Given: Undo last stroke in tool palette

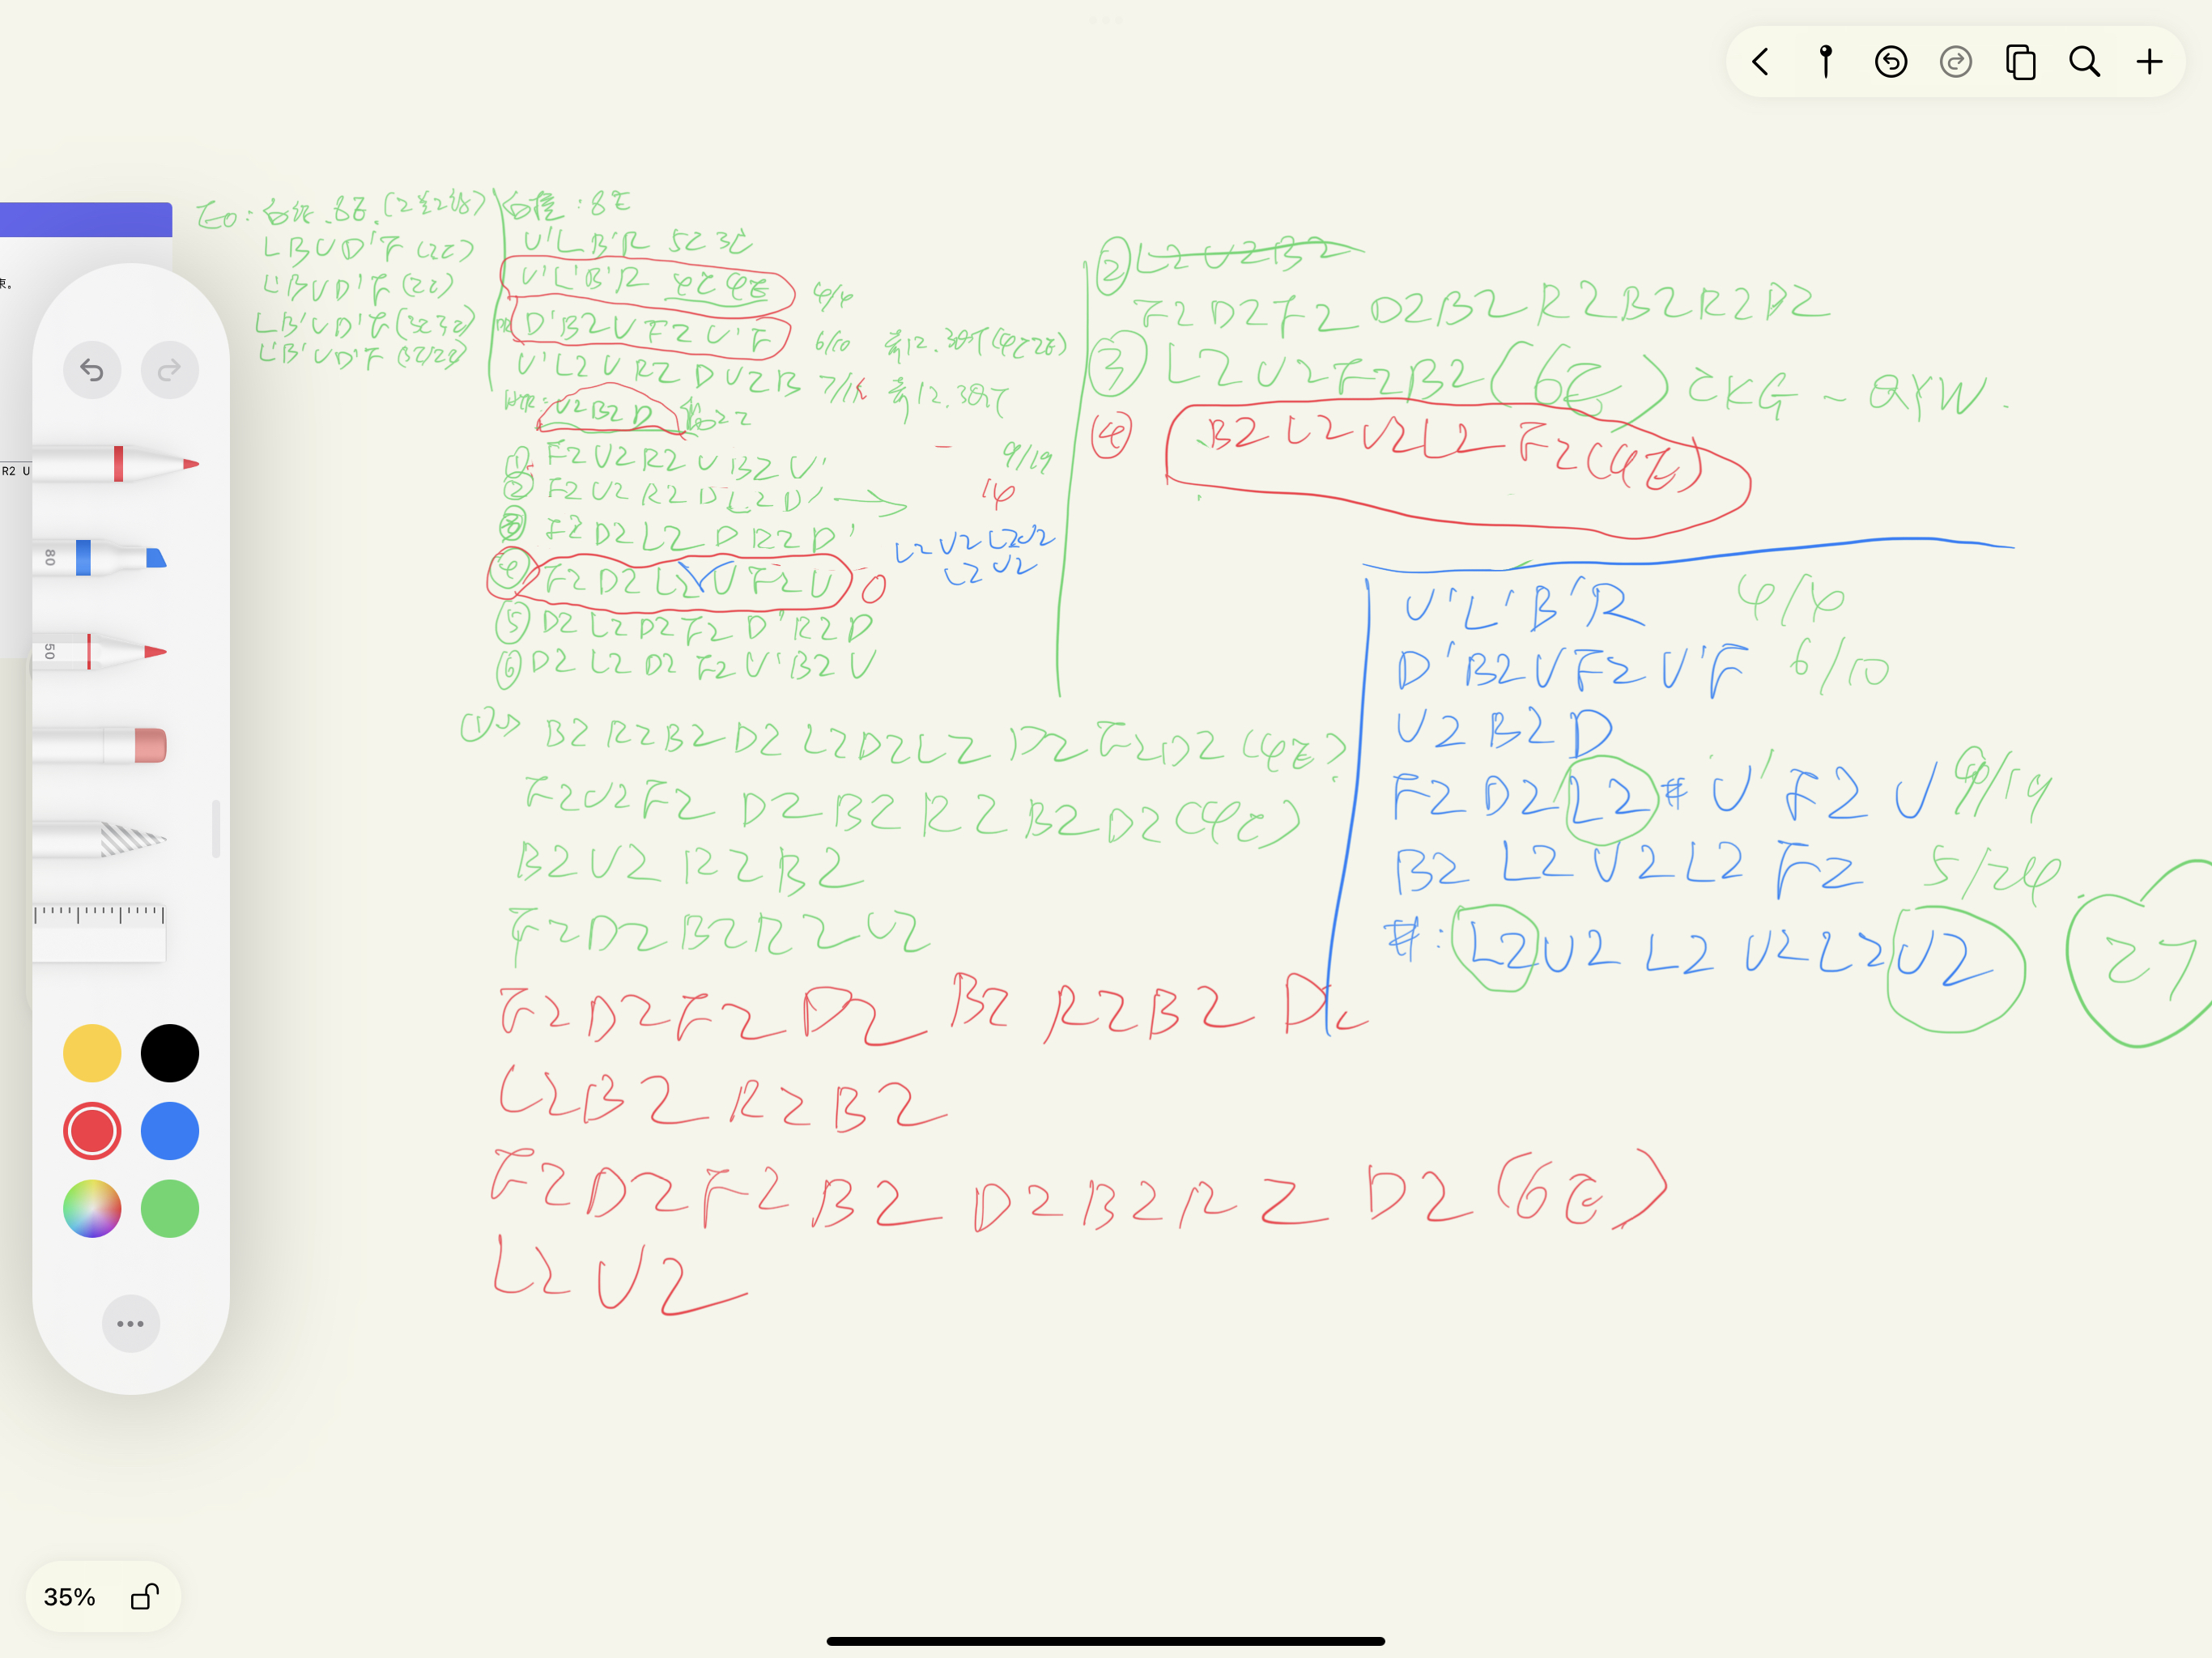Looking at the screenshot, I should click(92, 370).
